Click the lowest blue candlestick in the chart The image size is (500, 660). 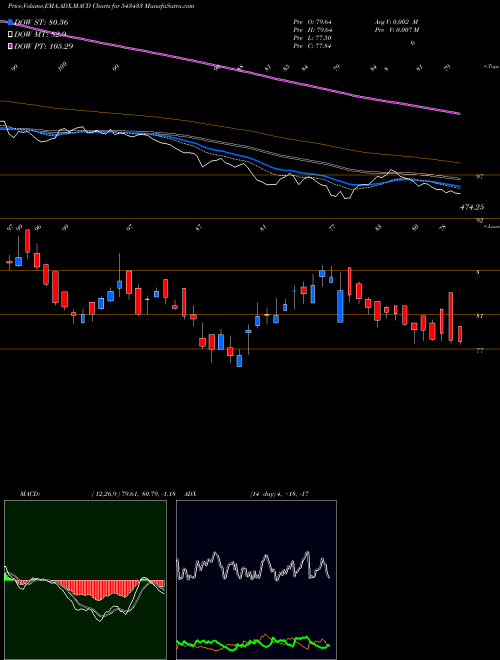[239, 361]
